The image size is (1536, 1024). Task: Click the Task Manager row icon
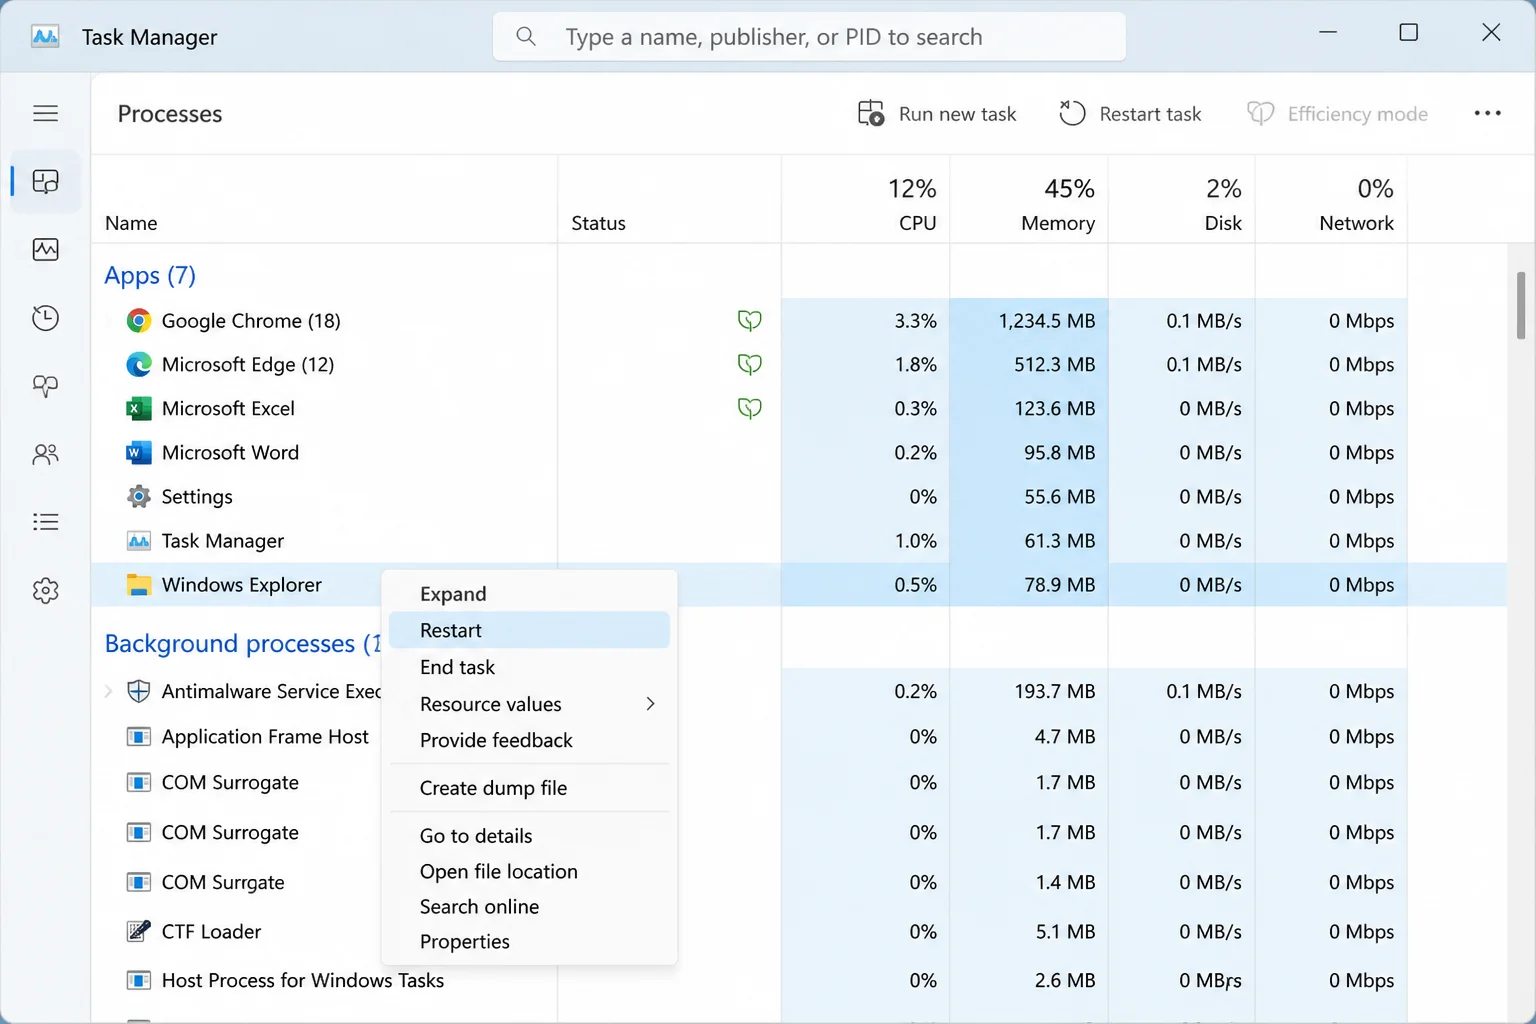[x=139, y=541]
